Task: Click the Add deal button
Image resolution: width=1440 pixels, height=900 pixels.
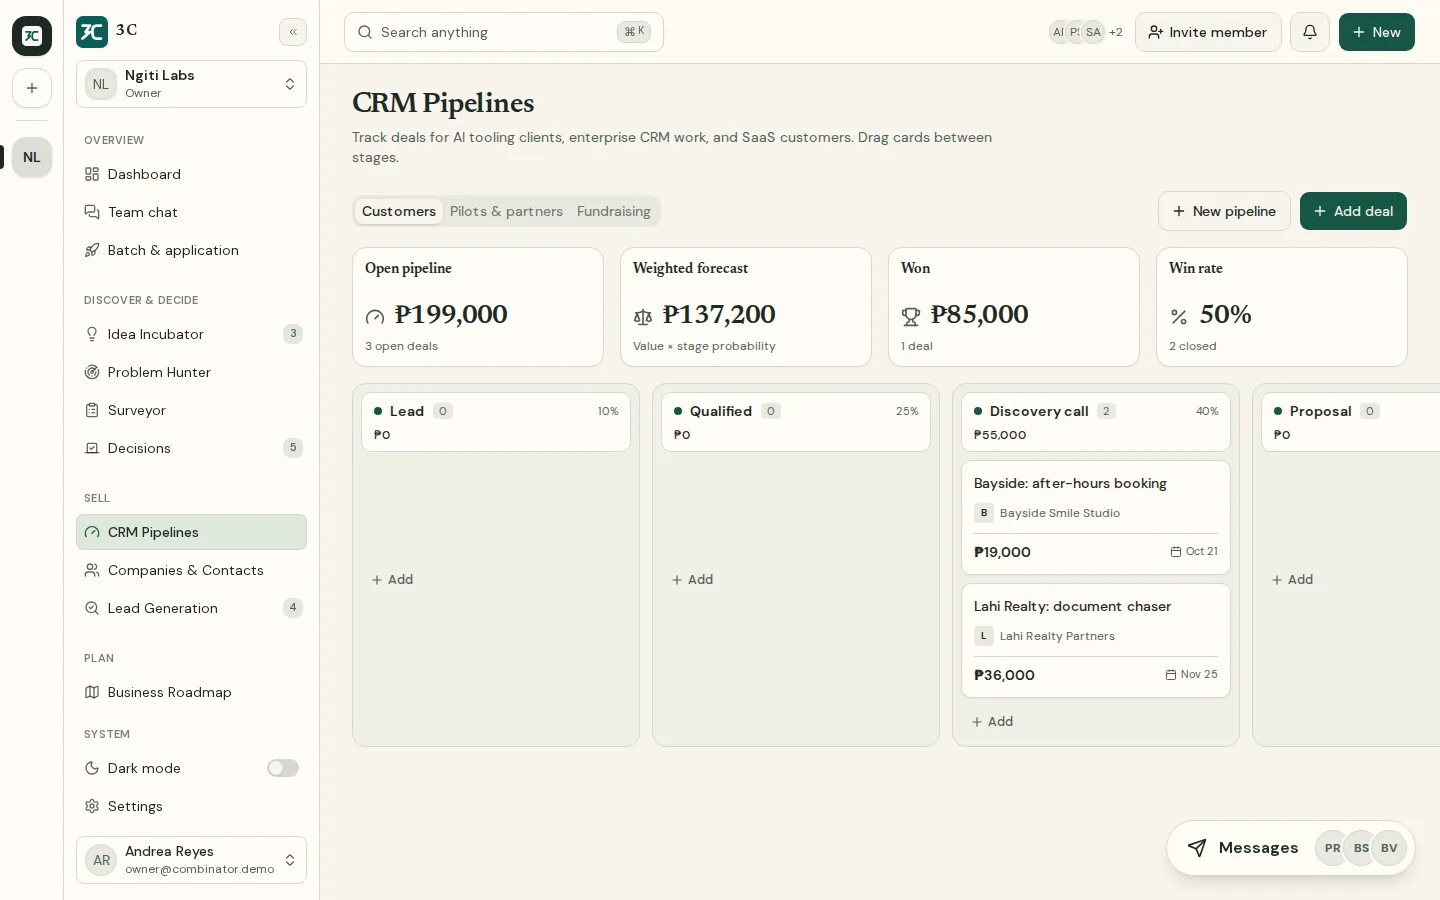Action: 1353,211
